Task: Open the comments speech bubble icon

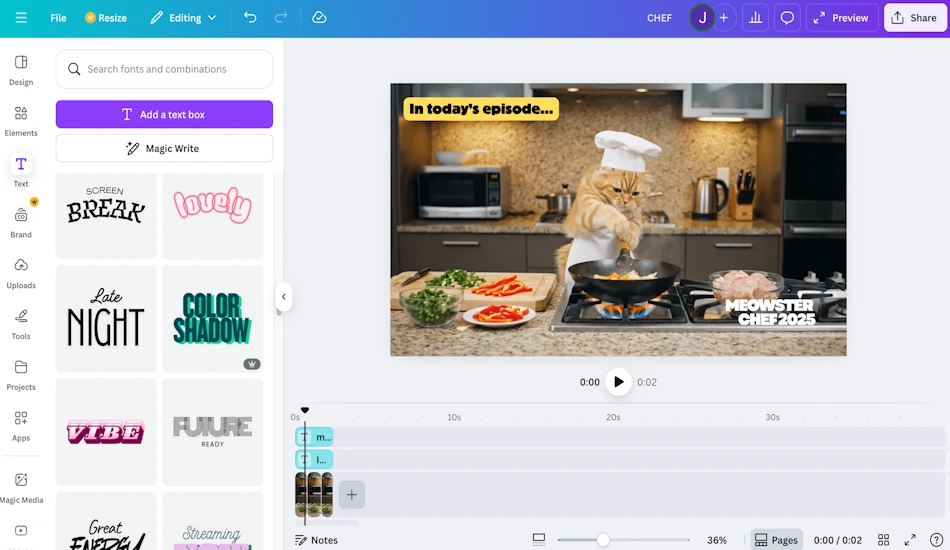Action: (x=787, y=18)
